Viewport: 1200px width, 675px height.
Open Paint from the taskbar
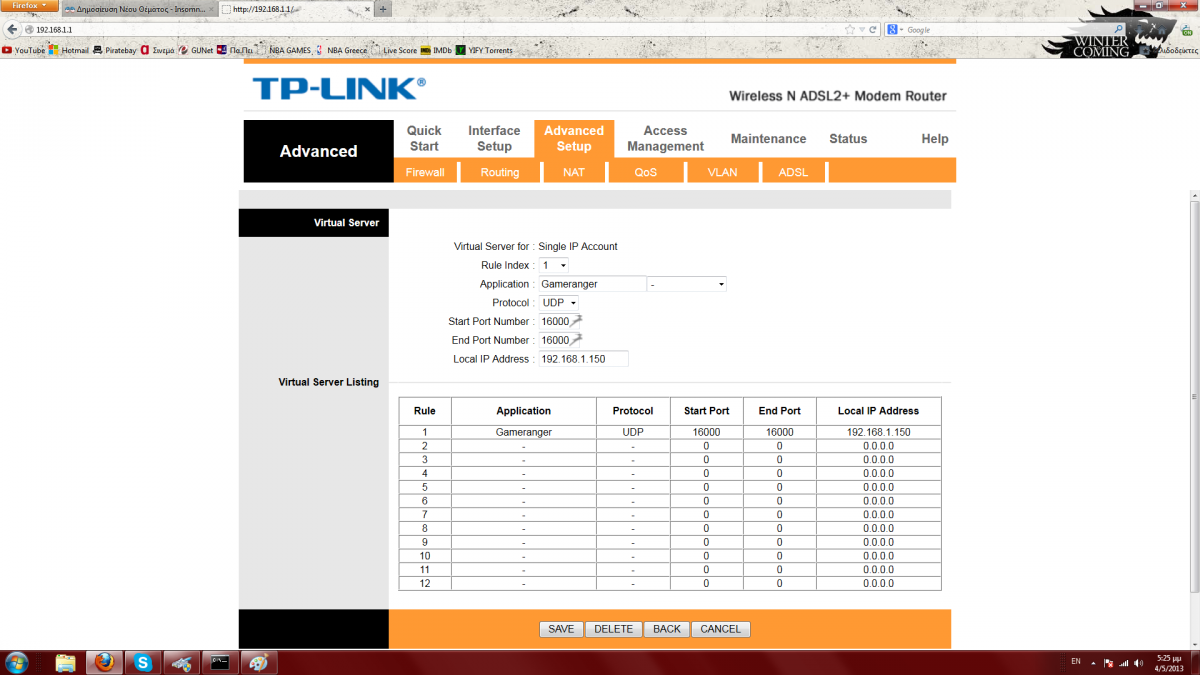pyautogui.click(x=258, y=662)
